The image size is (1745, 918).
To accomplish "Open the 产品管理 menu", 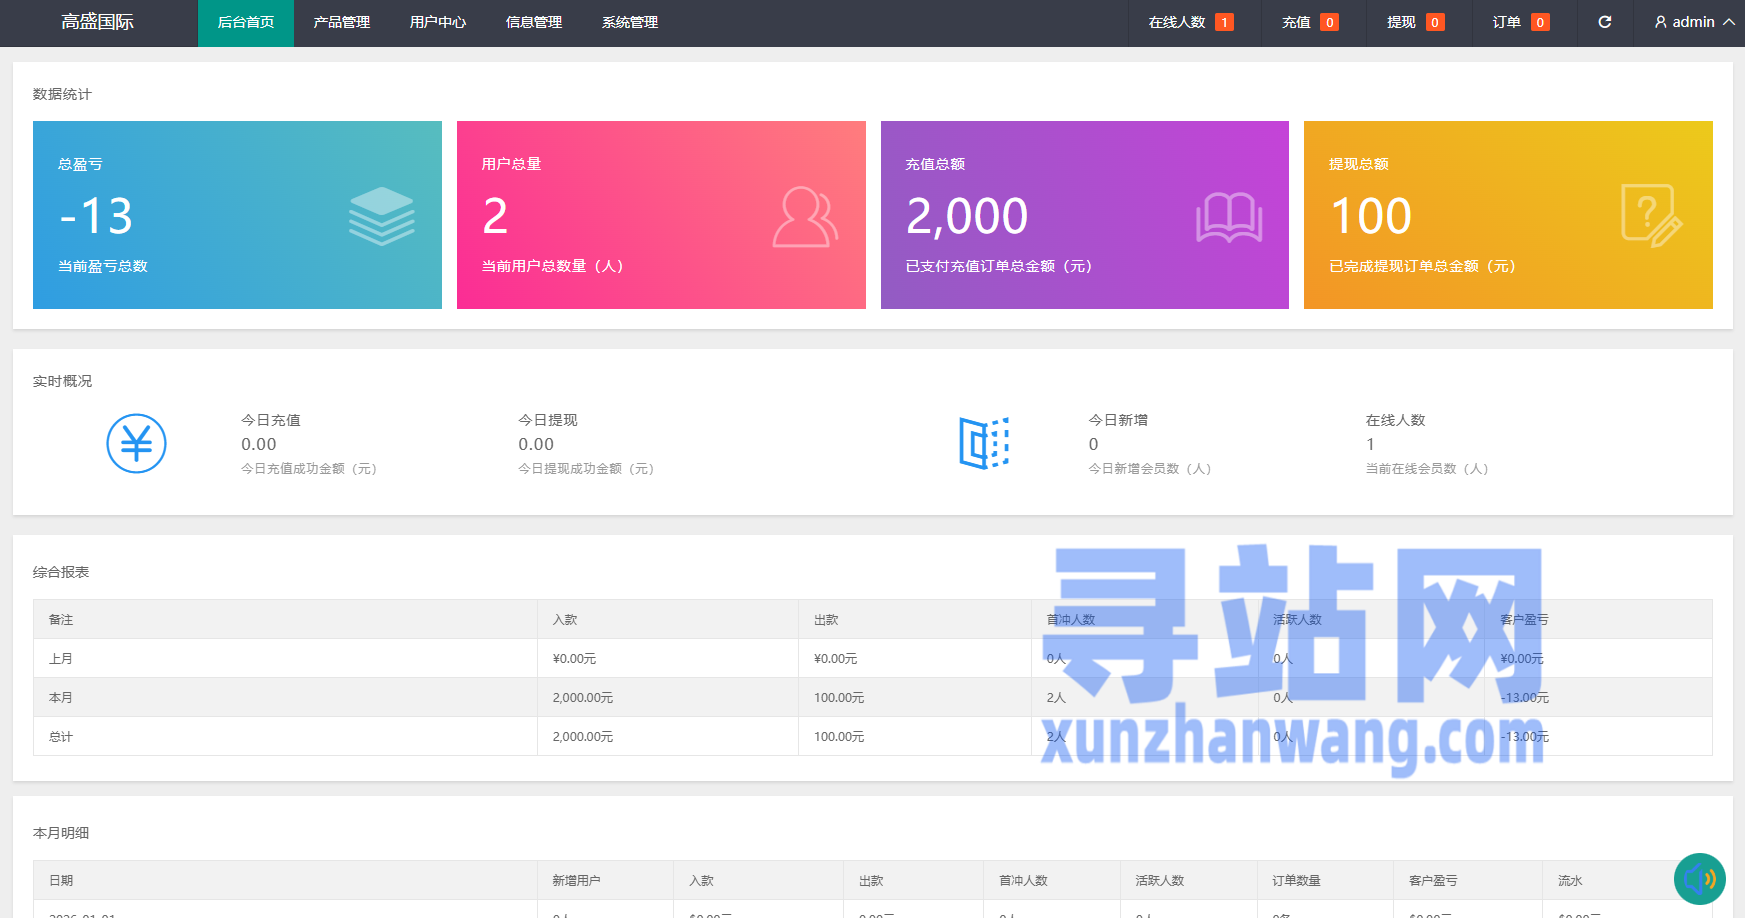I will pyautogui.click(x=341, y=22).
